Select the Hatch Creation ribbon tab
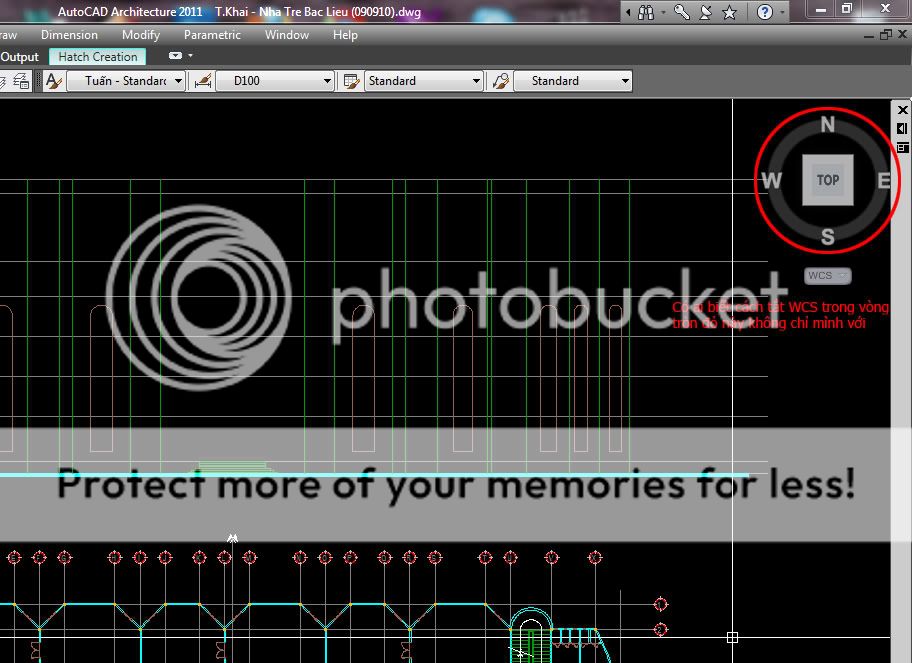This screenshot has width=912, height=663. pos(98,56)
